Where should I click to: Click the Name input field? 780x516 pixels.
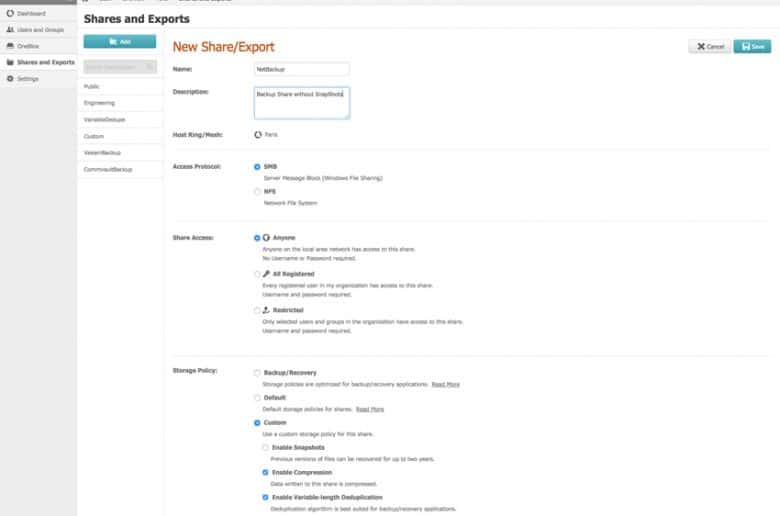tap(301, 69)
